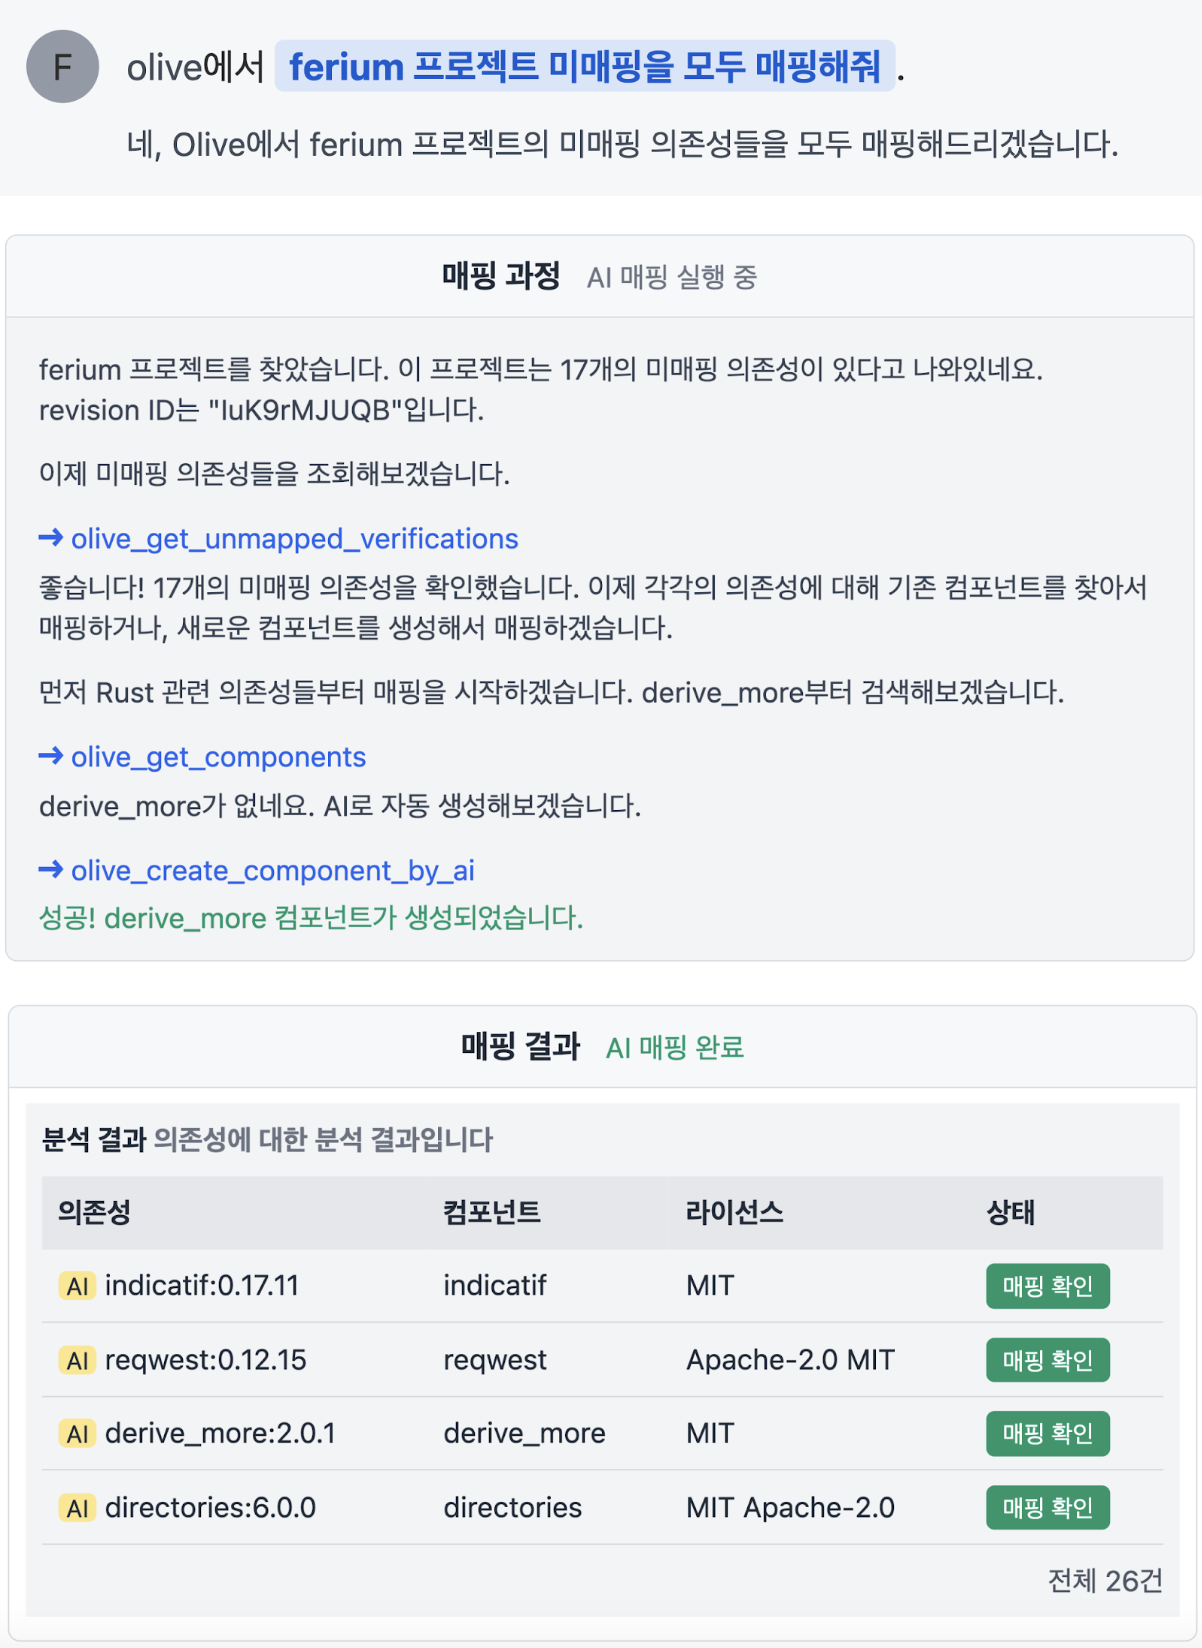
Task: Click the highlighted ferium 프로젝트 미매핑 prompt text
Action: [585, 67]
